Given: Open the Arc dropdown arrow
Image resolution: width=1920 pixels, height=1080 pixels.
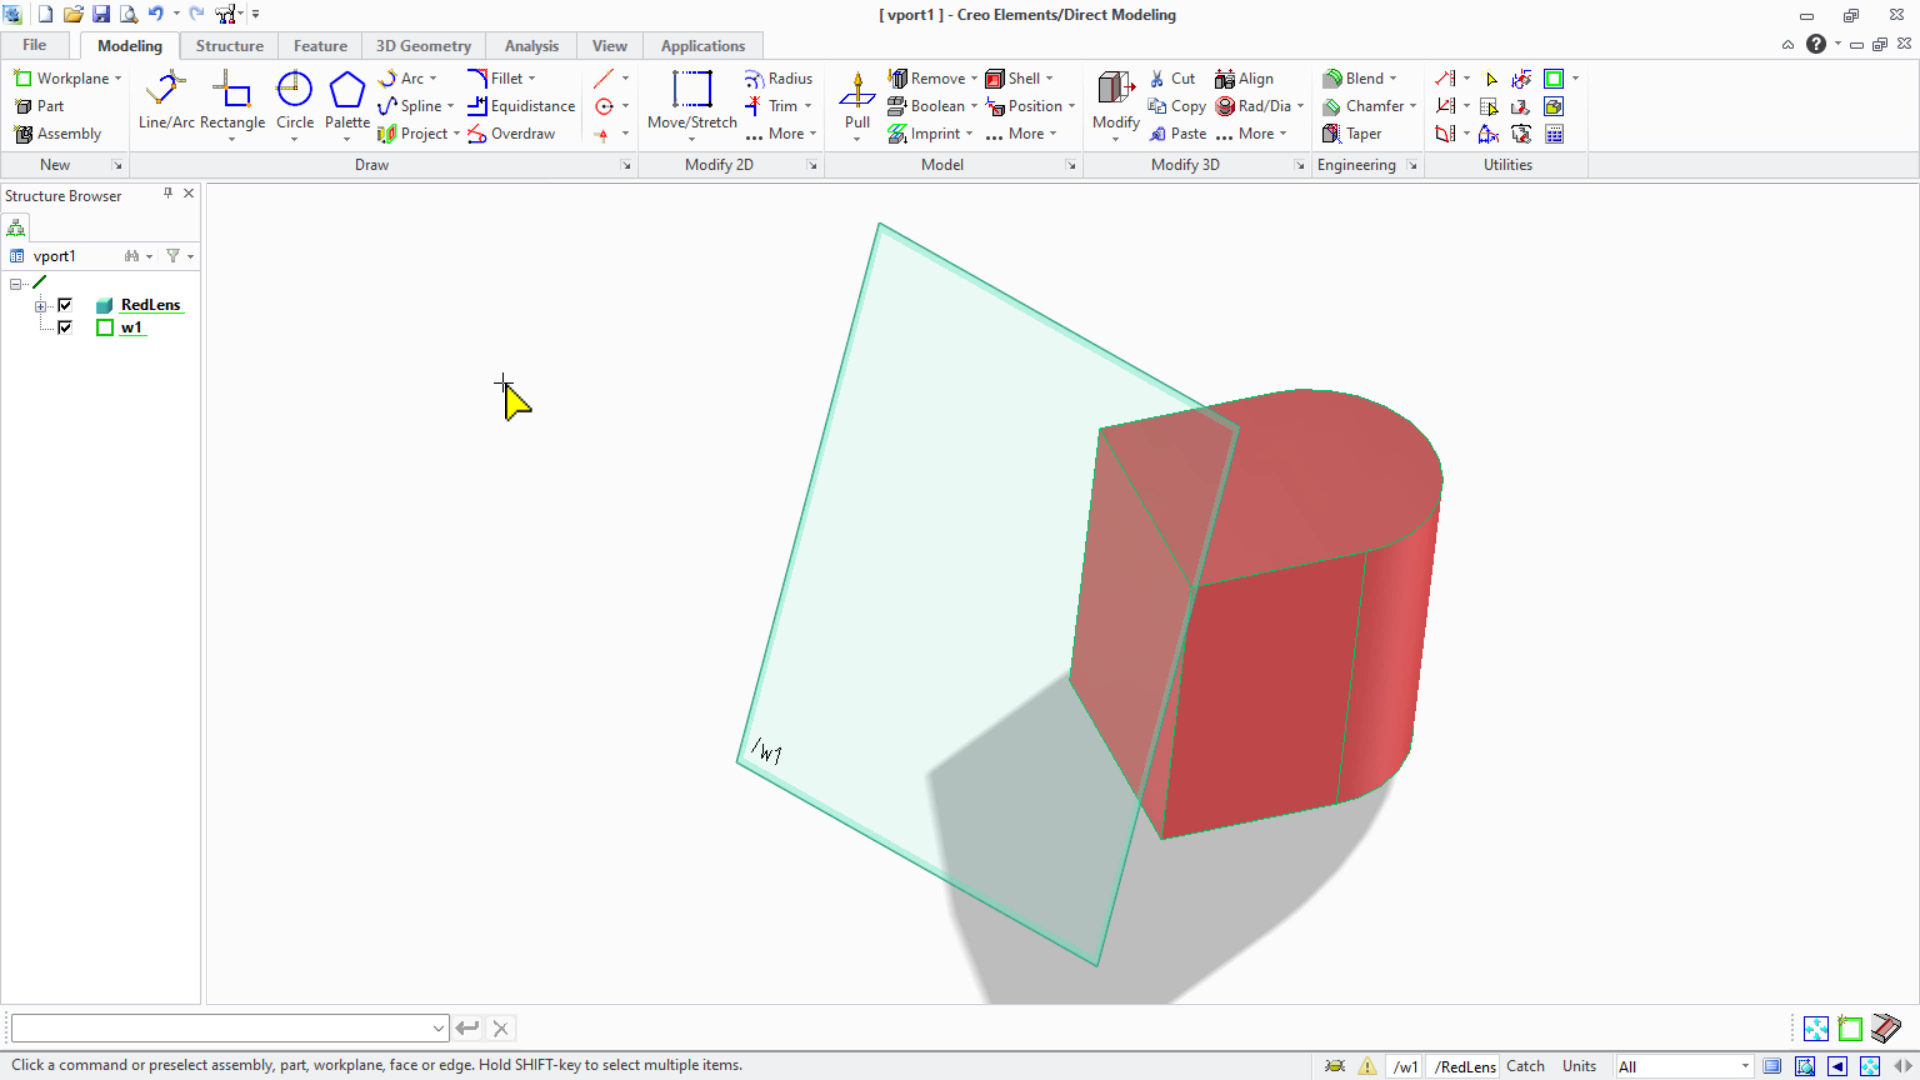Looking at the screenshot, I should pyautogui.click(x=433, y=78).
